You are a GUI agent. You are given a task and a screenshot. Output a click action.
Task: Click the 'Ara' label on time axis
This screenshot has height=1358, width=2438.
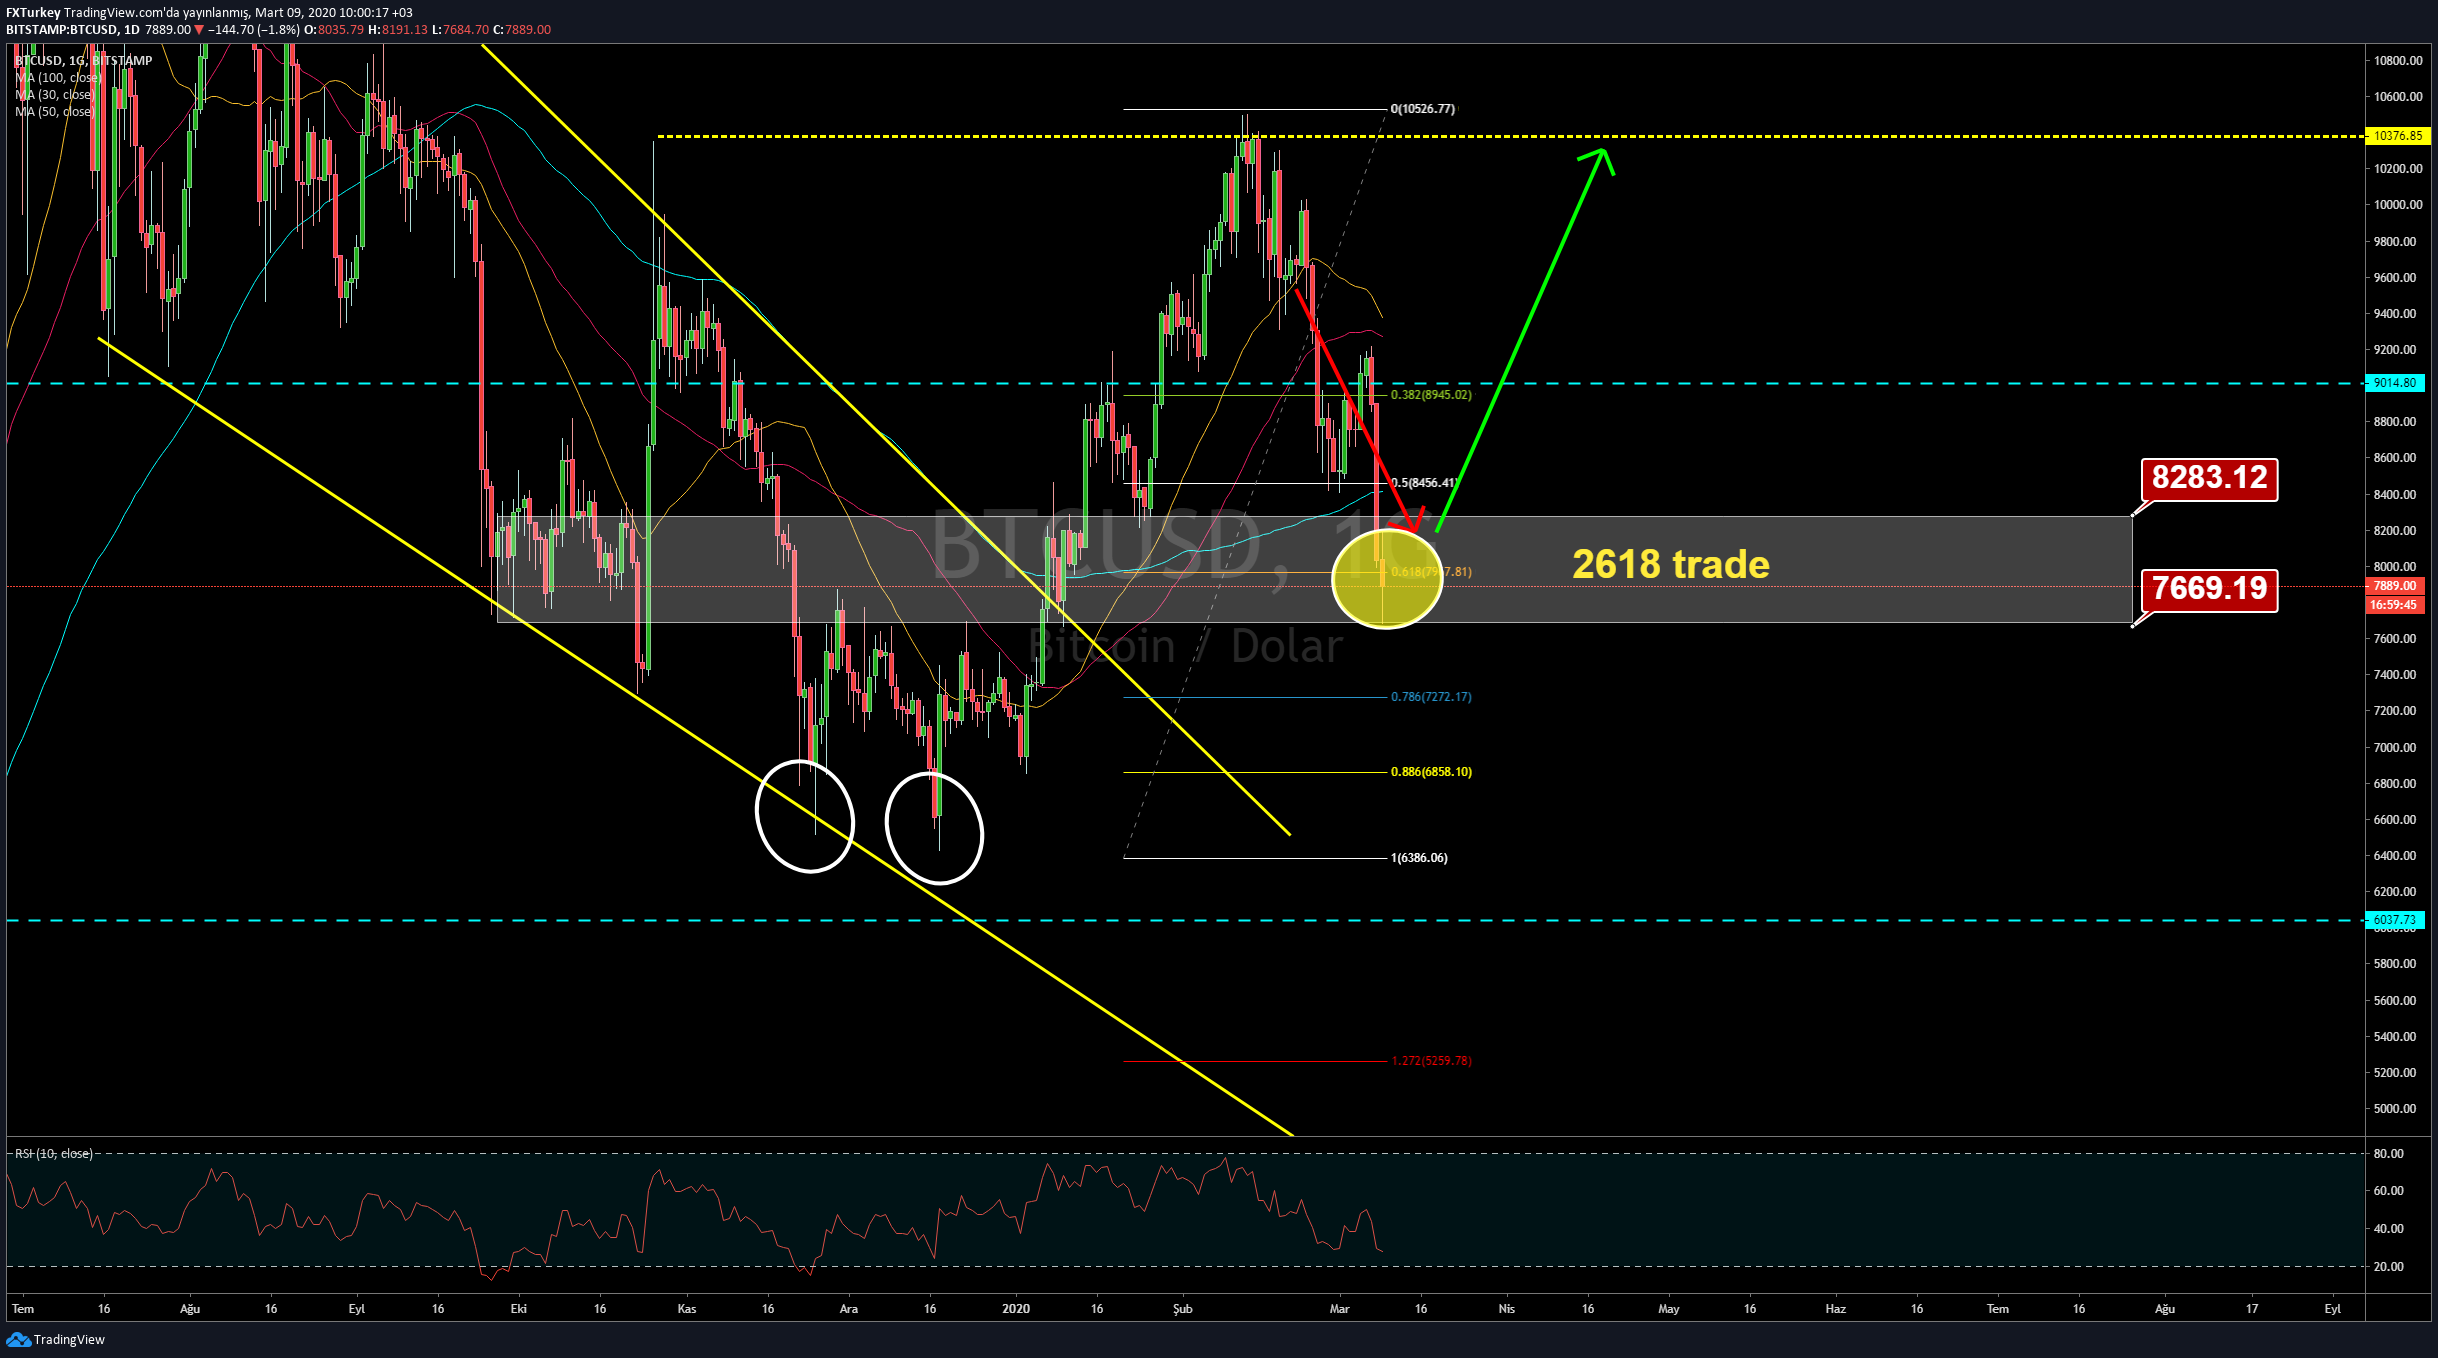click(x=849, y=1309)
